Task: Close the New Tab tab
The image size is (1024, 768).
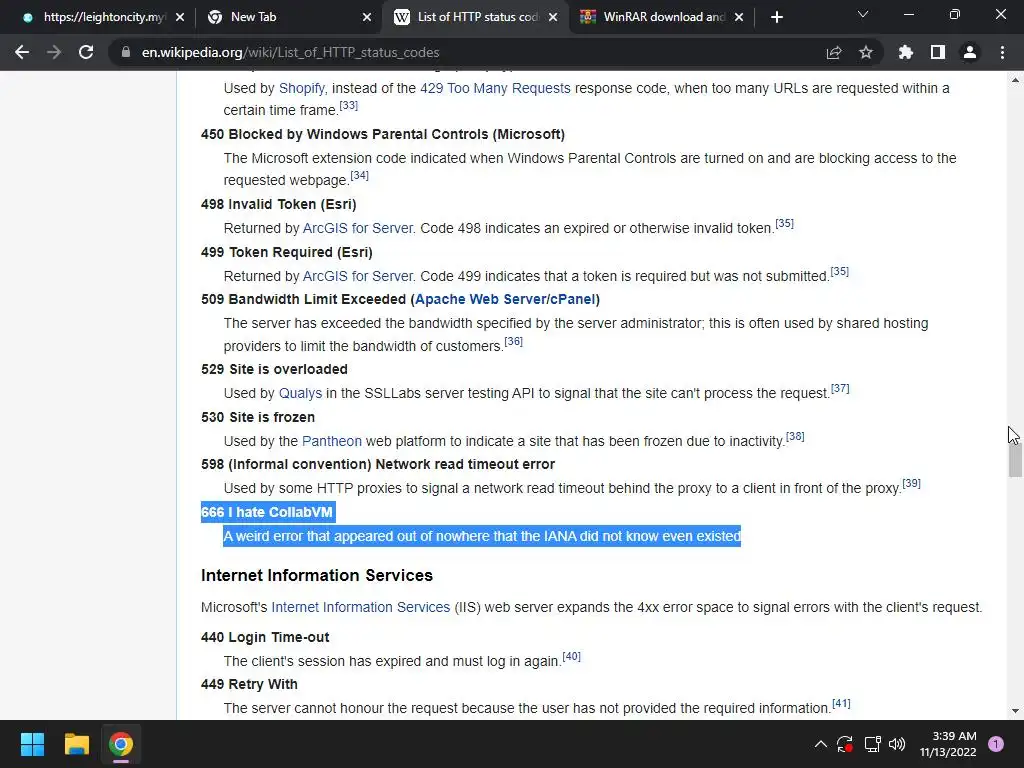Action: tap(367, 18)
